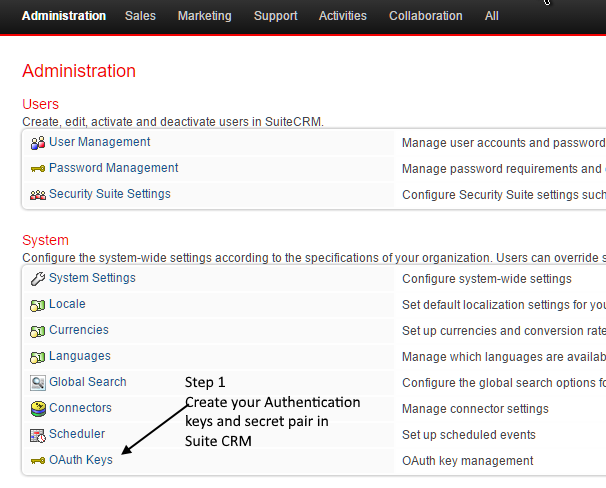606x488 pixels.
Task: Click the Currencies money icon
Action: [x=37, y=332]
